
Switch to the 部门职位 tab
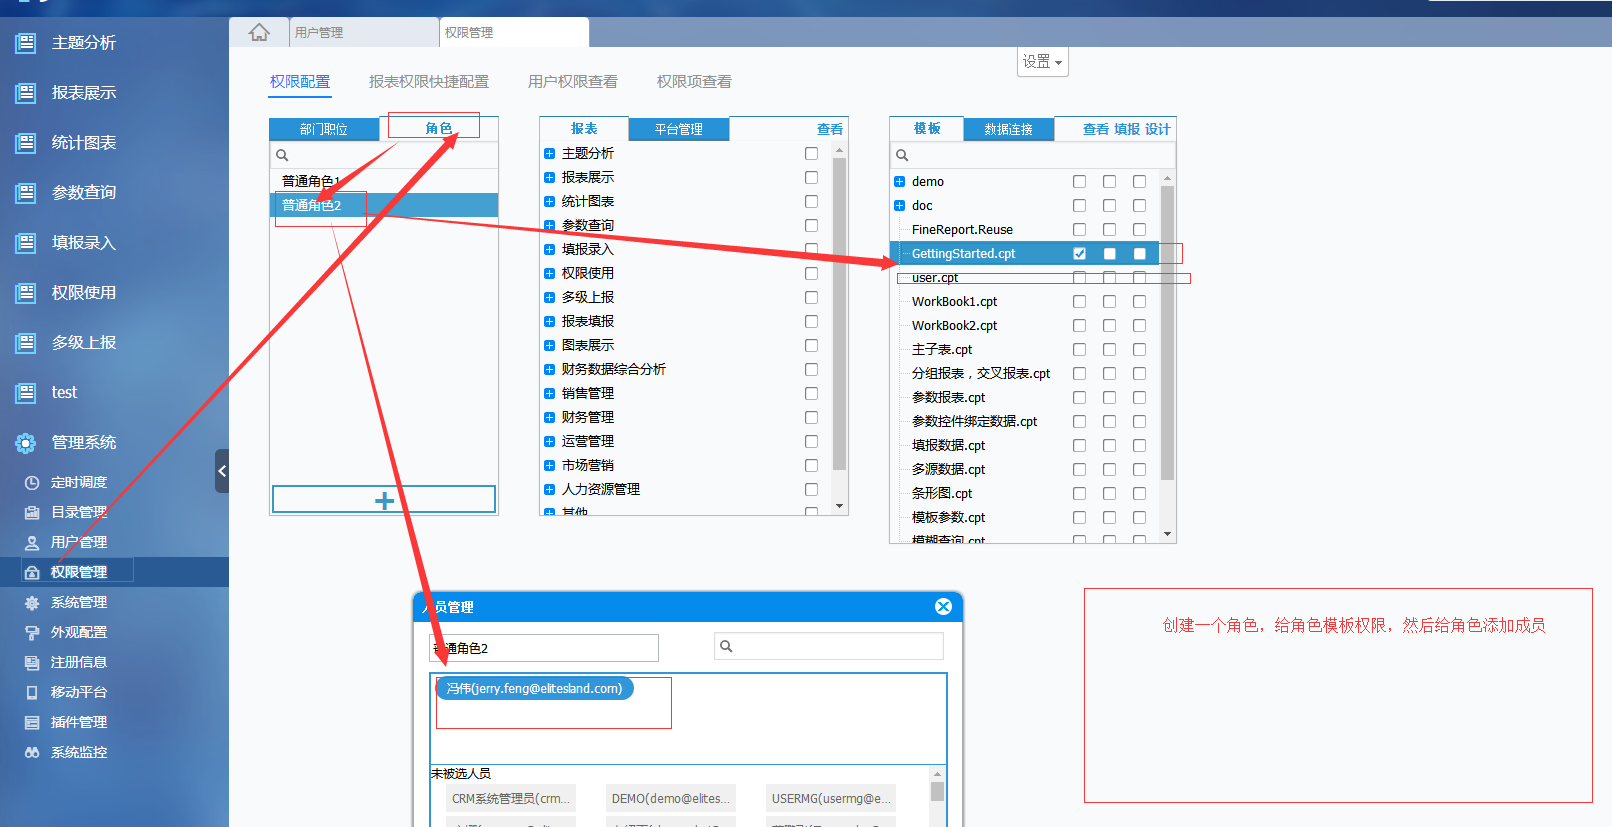coord(324,129)
